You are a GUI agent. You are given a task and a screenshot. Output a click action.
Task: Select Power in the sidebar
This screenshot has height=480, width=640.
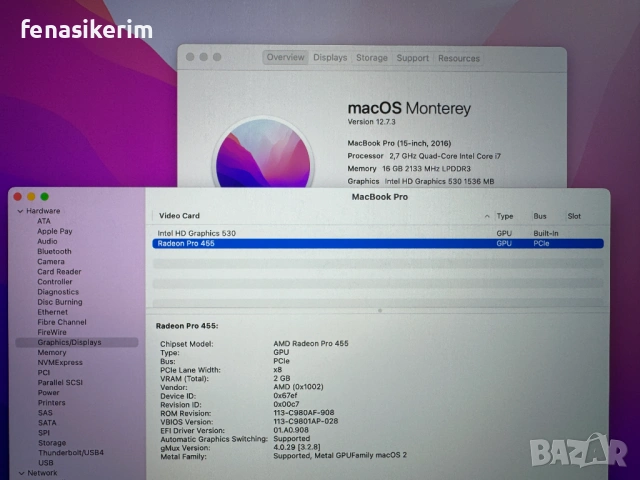[x=49, y=393]
